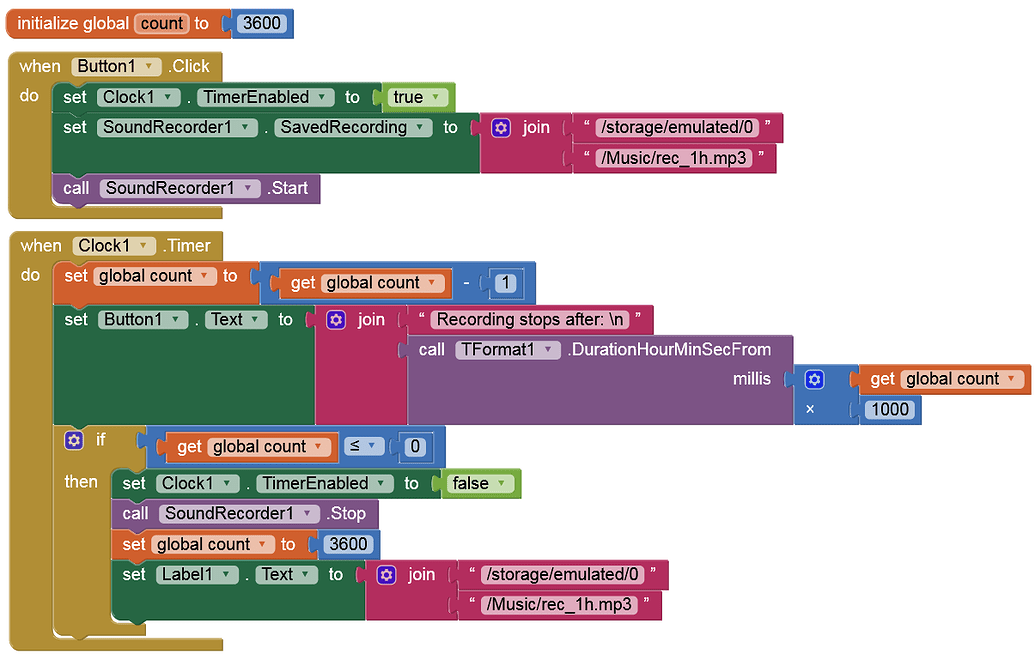Toggle the false boolean dropdown
This screenshot has height=654, width=1035.
pos(480,484)
